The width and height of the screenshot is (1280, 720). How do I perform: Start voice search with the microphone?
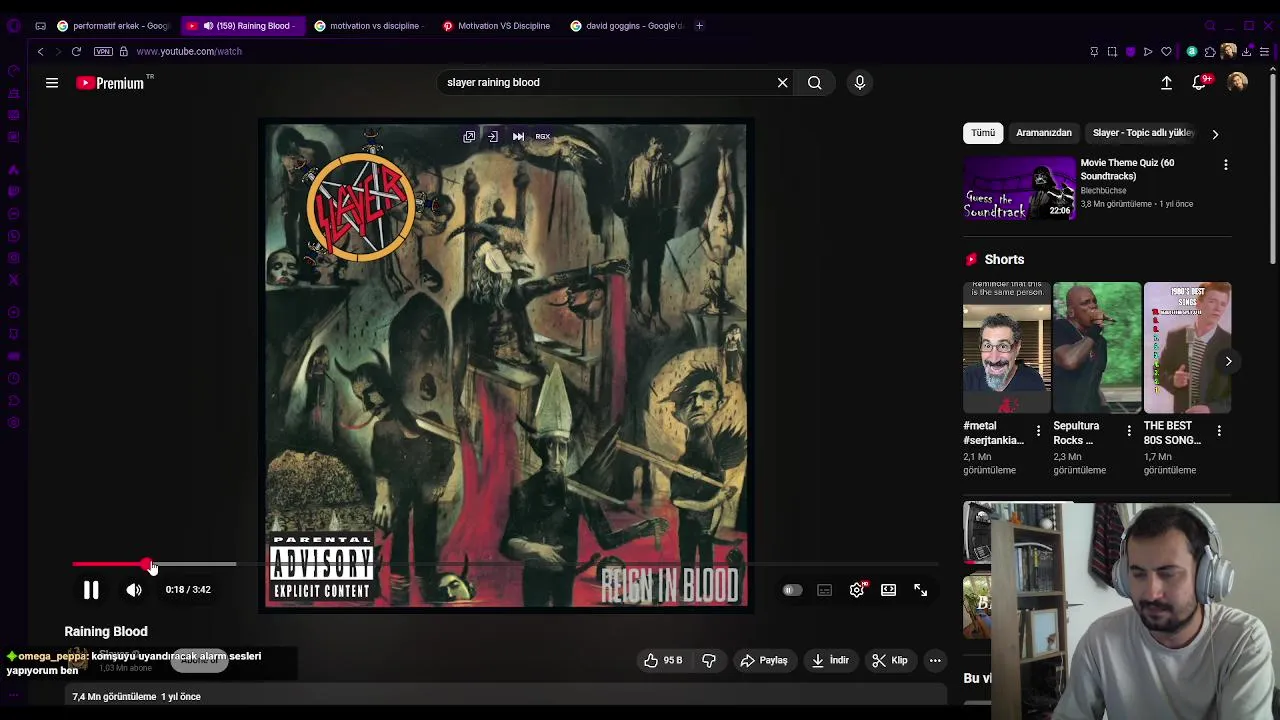coord(859,83)
